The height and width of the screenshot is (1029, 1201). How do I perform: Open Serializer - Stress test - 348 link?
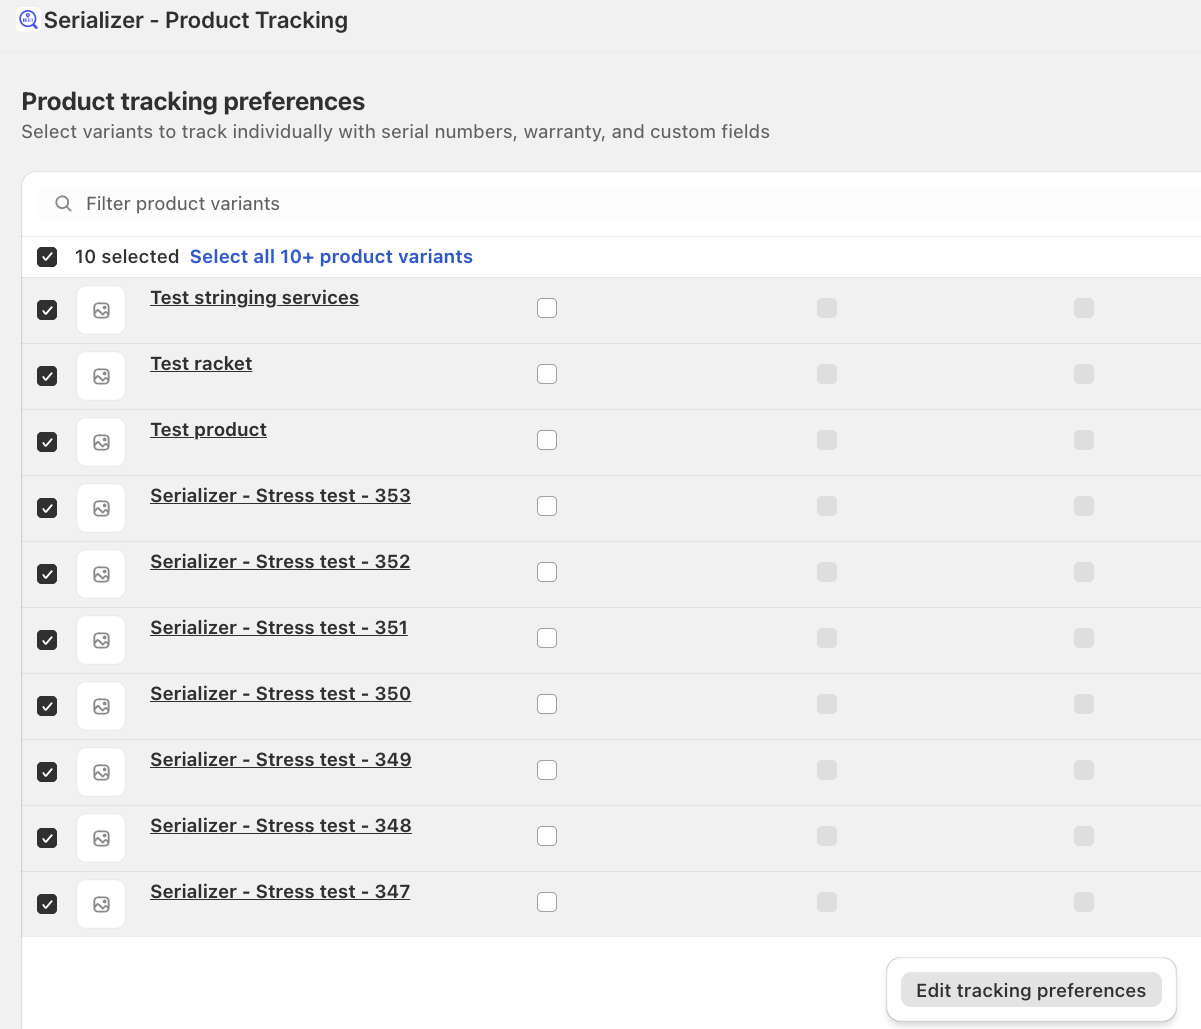click(x=281, y=826)
